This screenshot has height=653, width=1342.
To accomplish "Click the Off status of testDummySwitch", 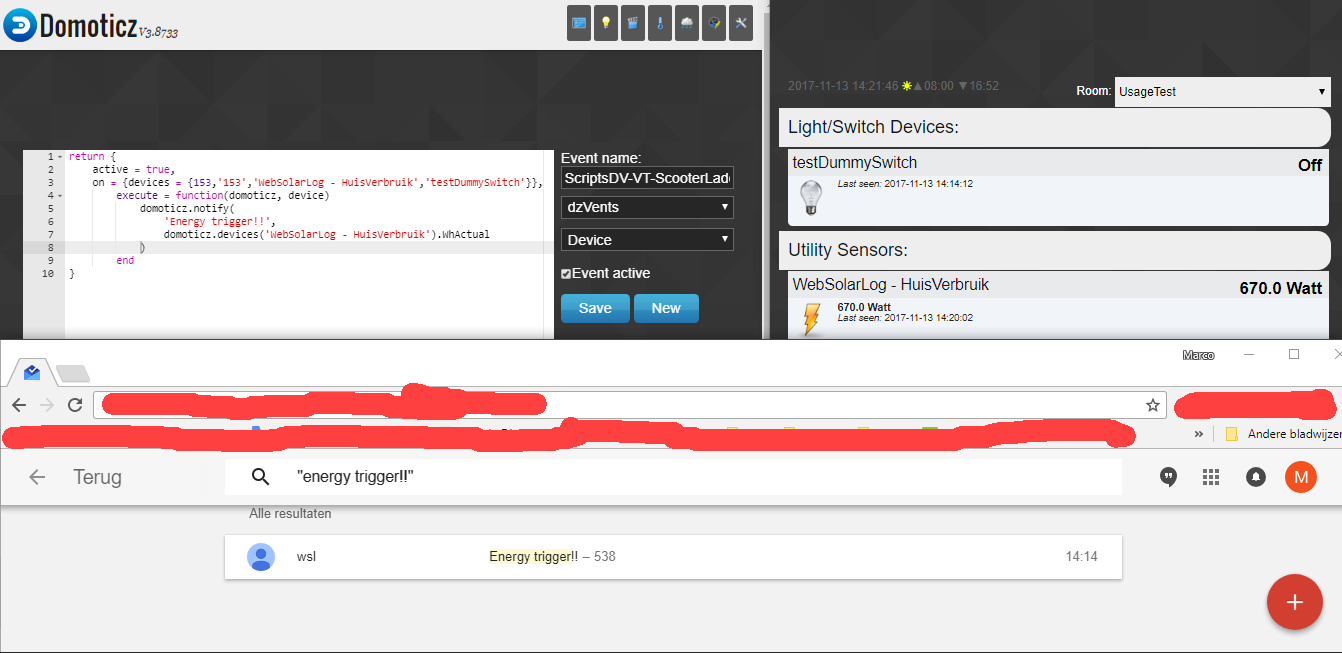I will [x=1310, y=165].
